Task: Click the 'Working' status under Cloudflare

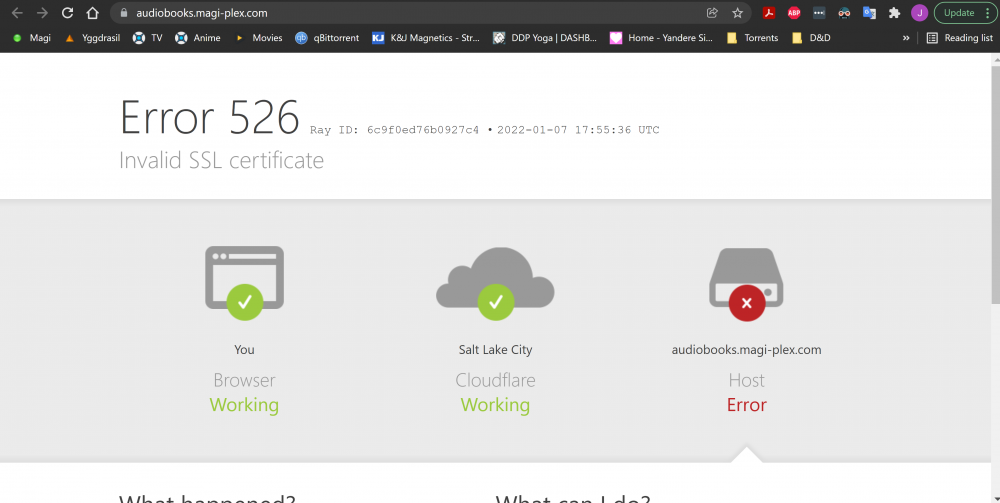Action: (495, 405)
